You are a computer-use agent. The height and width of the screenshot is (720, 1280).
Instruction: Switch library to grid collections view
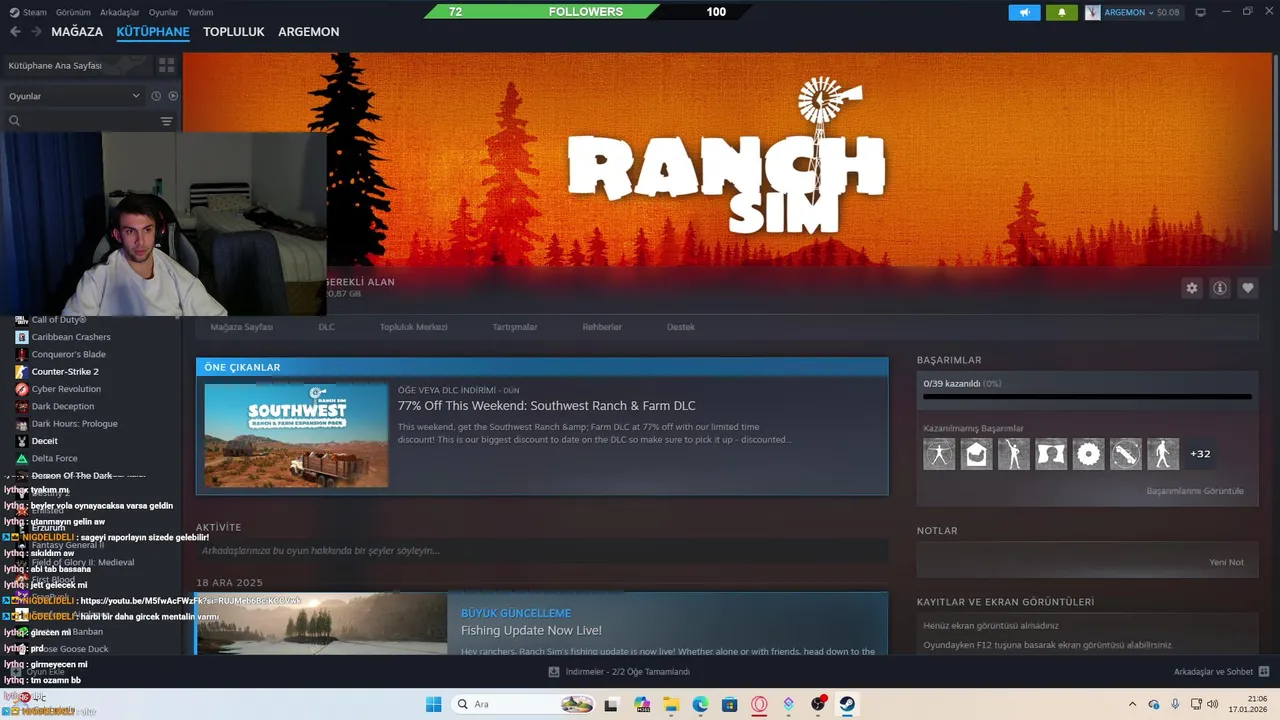click(x=166, y=65)
